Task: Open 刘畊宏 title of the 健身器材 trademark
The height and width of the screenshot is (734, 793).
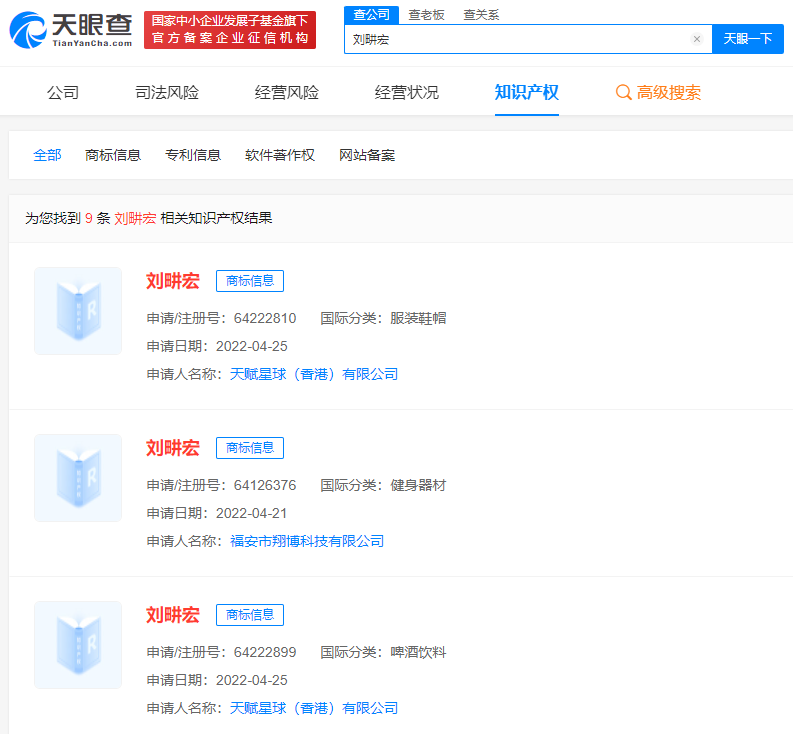Action: 173,448
